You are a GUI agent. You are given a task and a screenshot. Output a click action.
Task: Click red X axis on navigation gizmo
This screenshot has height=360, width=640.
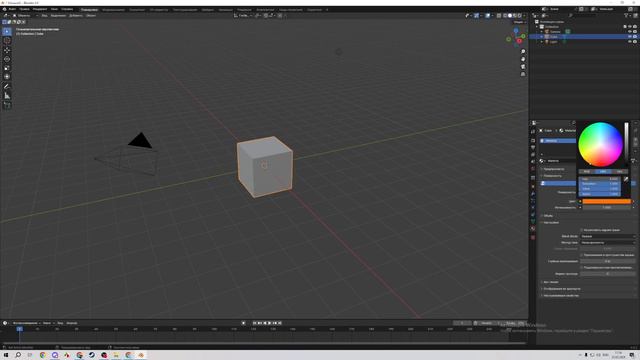(x=519, y=41)
